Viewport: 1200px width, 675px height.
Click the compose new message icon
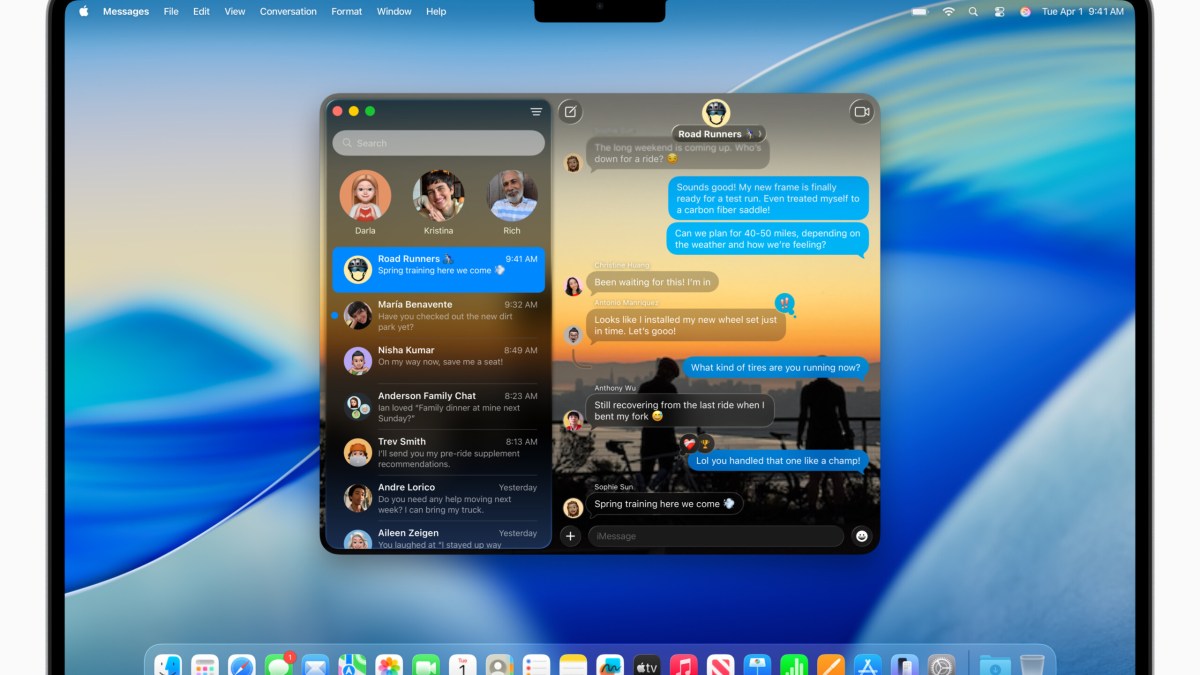(x=570, y=112)
